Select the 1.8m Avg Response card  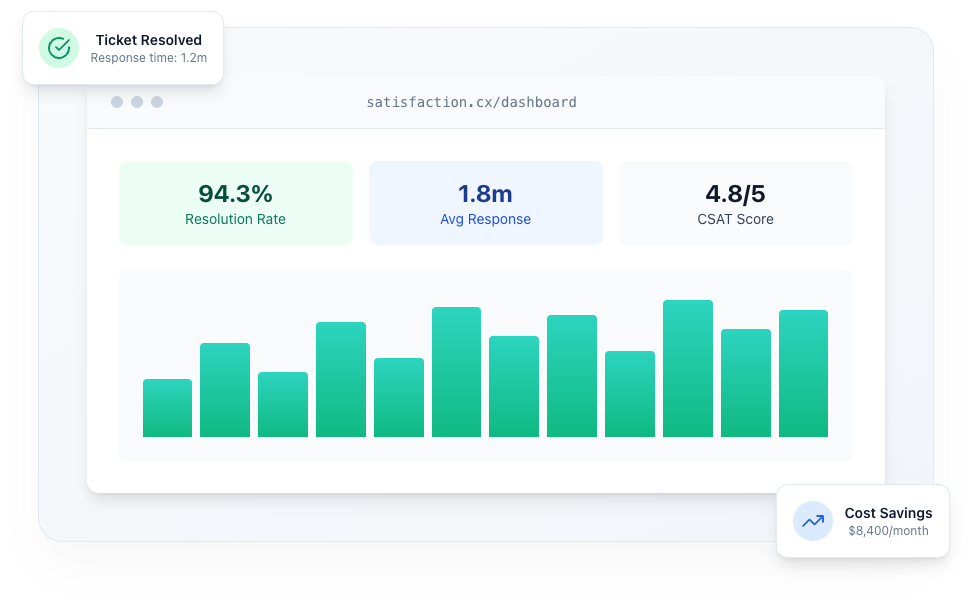click(486, 203)
